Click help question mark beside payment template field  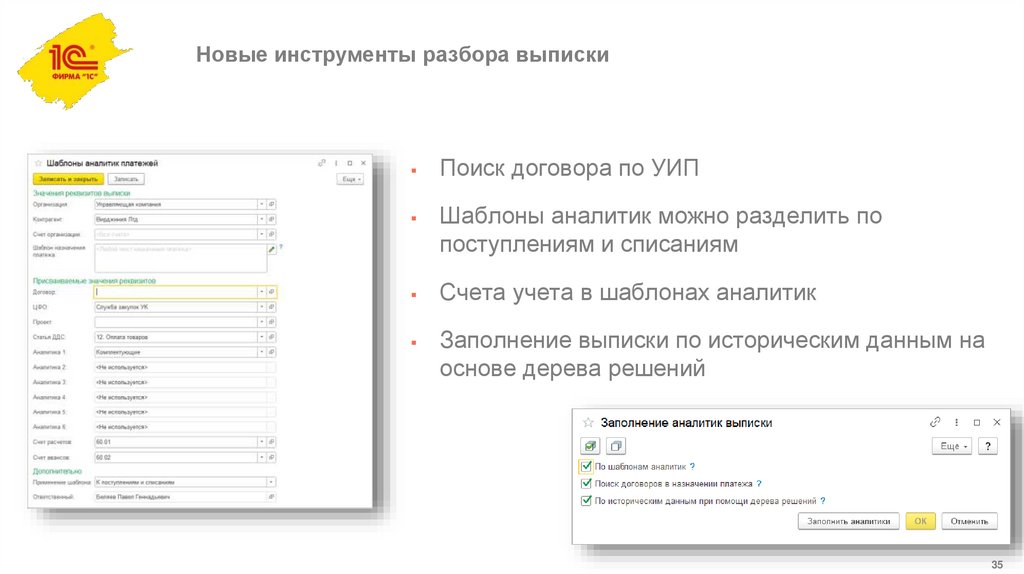point(281,247)
